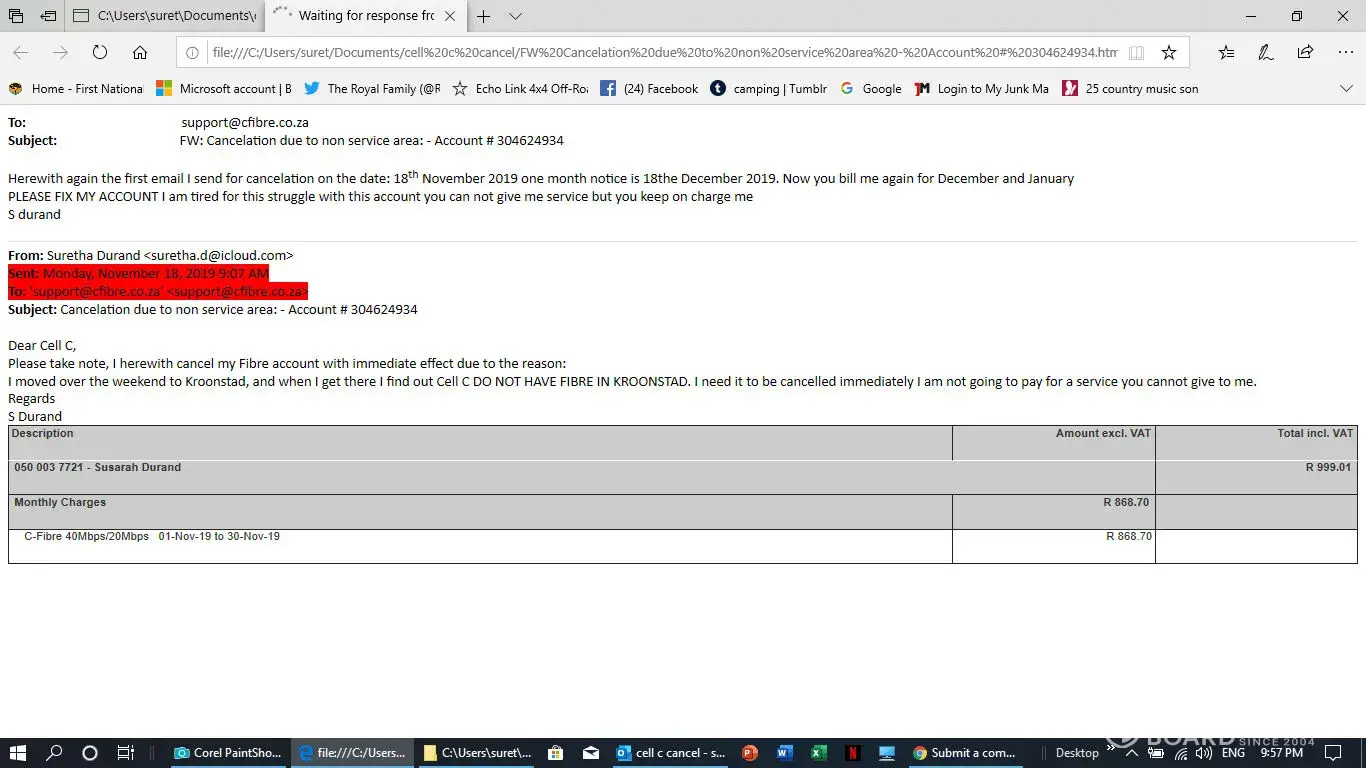The height and width of the screenshot is (768, 1366).
Task: Expand the favorites bar overflow chevron
Action: click(1346, 89)
